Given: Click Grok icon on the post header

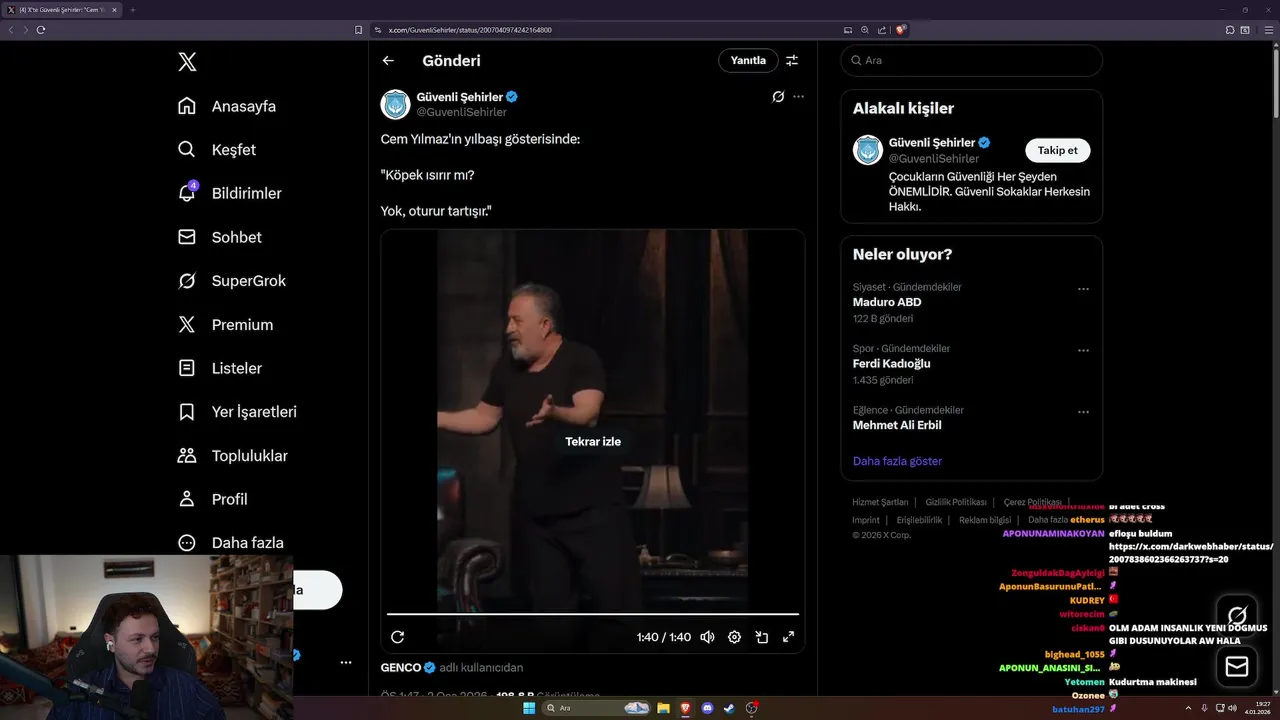Looking at the screenshot, I should click(x=778, y=97).
